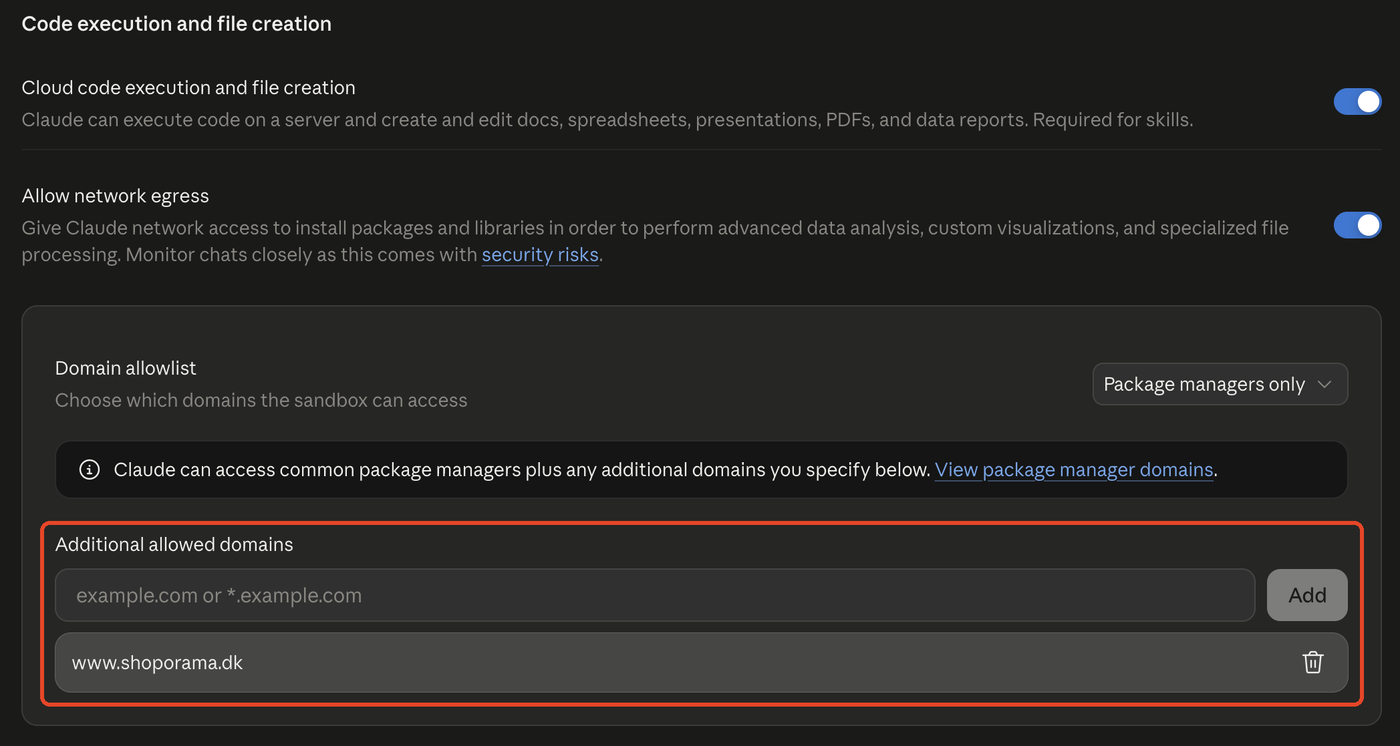Click 'Choose which domains the sandbox can access'
This screenshot has height=746, width=1400.
[261, 400]
